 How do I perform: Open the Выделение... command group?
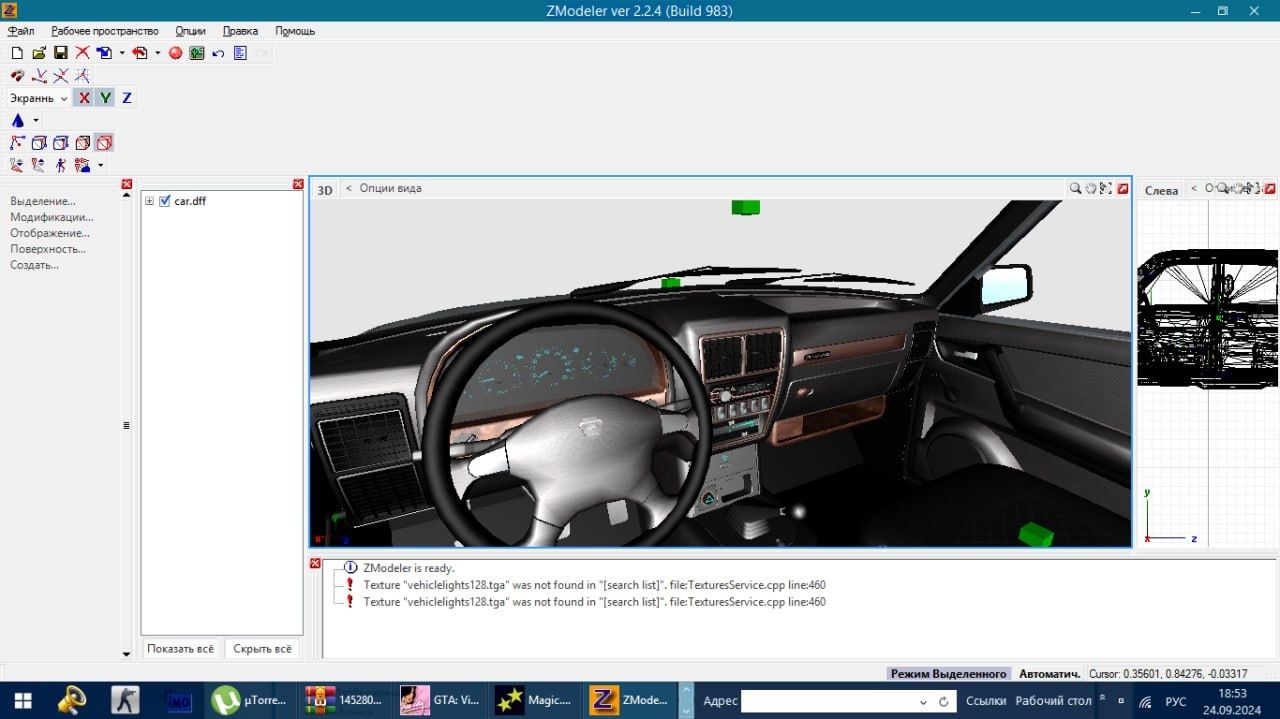pyautogui.click(x=43, y=201)
